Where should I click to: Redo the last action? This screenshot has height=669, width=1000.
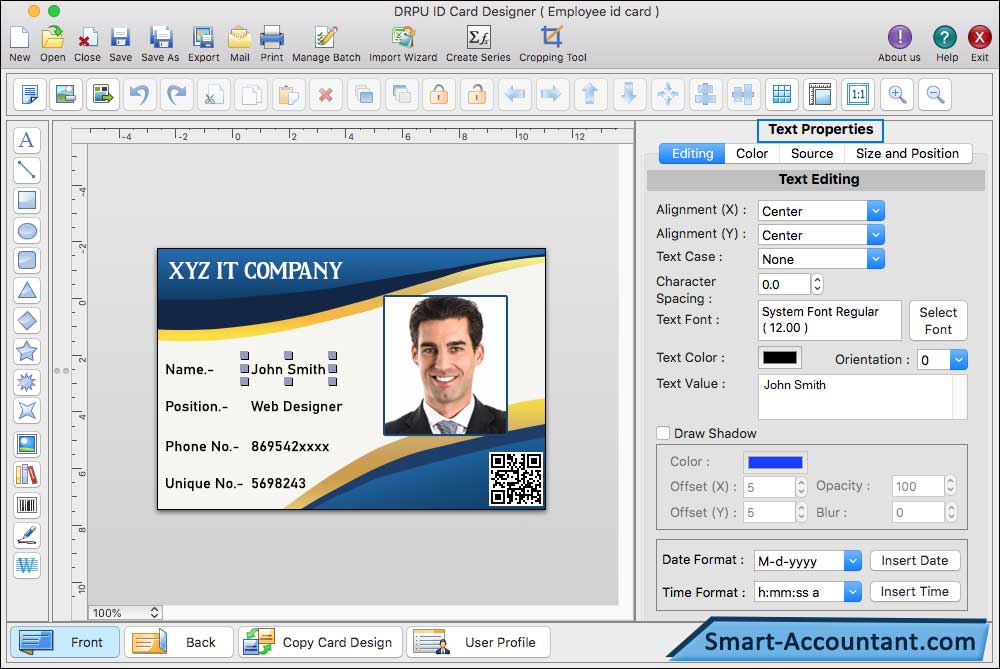[x=176, y=94]
